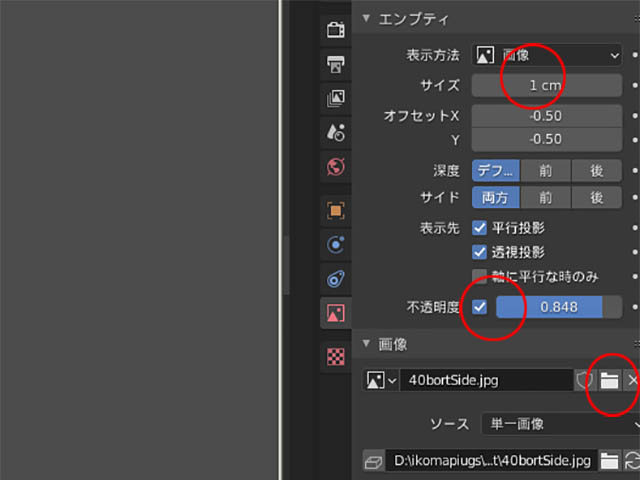Screen dimensions: 640x480
Task: Open the Output properties tab
Action: tap(336, 64)
